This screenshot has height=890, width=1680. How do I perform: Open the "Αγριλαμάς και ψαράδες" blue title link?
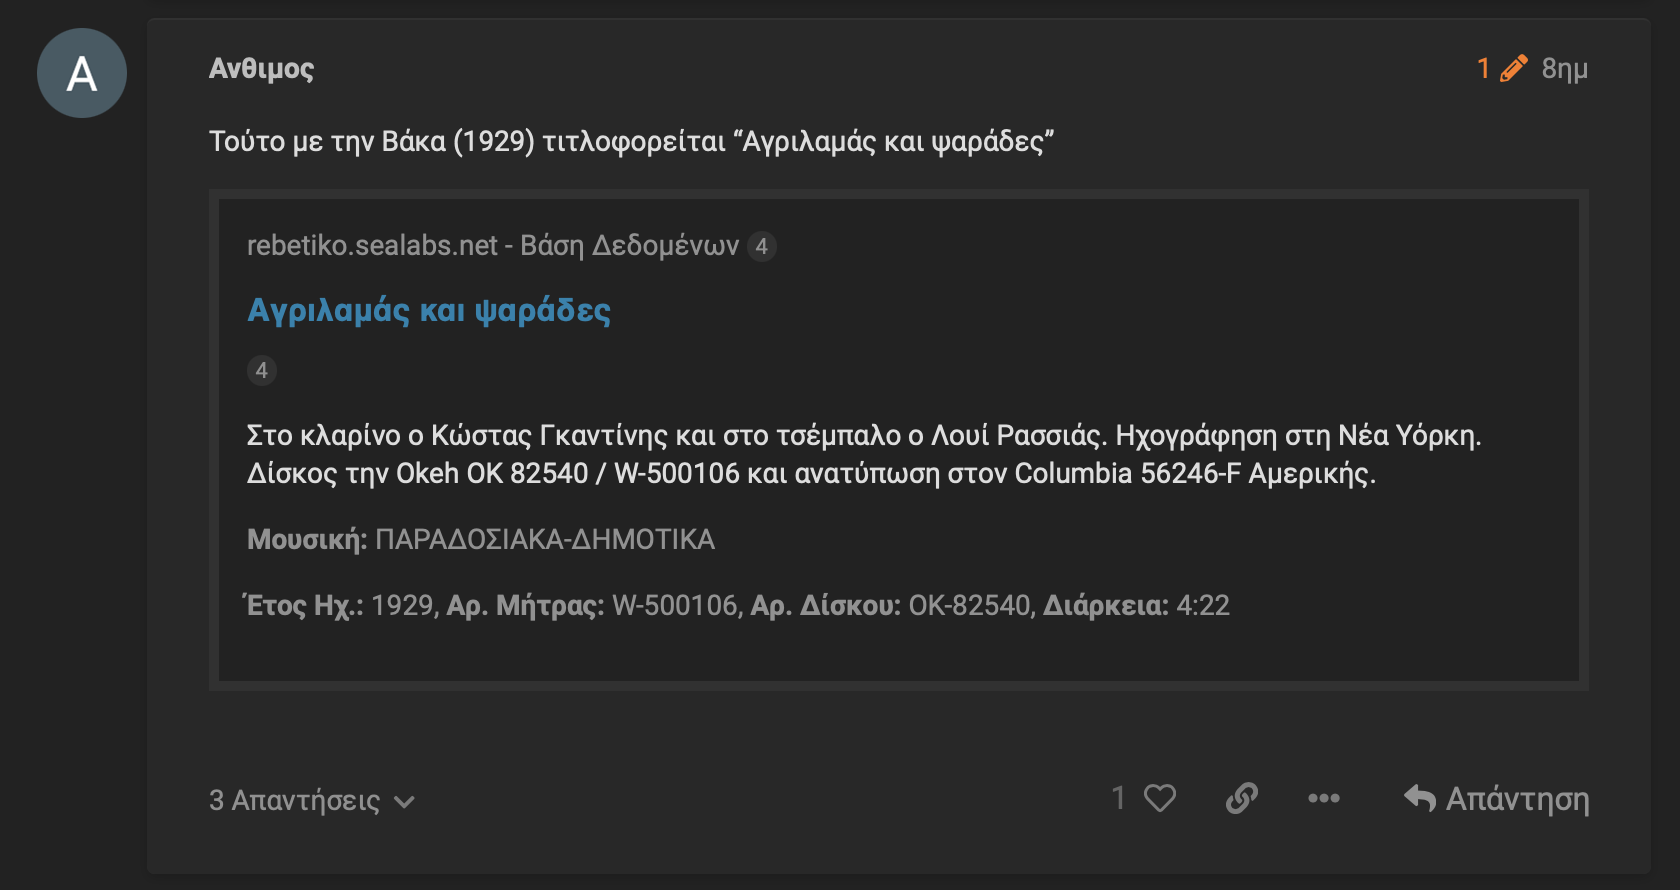point(429,310)
